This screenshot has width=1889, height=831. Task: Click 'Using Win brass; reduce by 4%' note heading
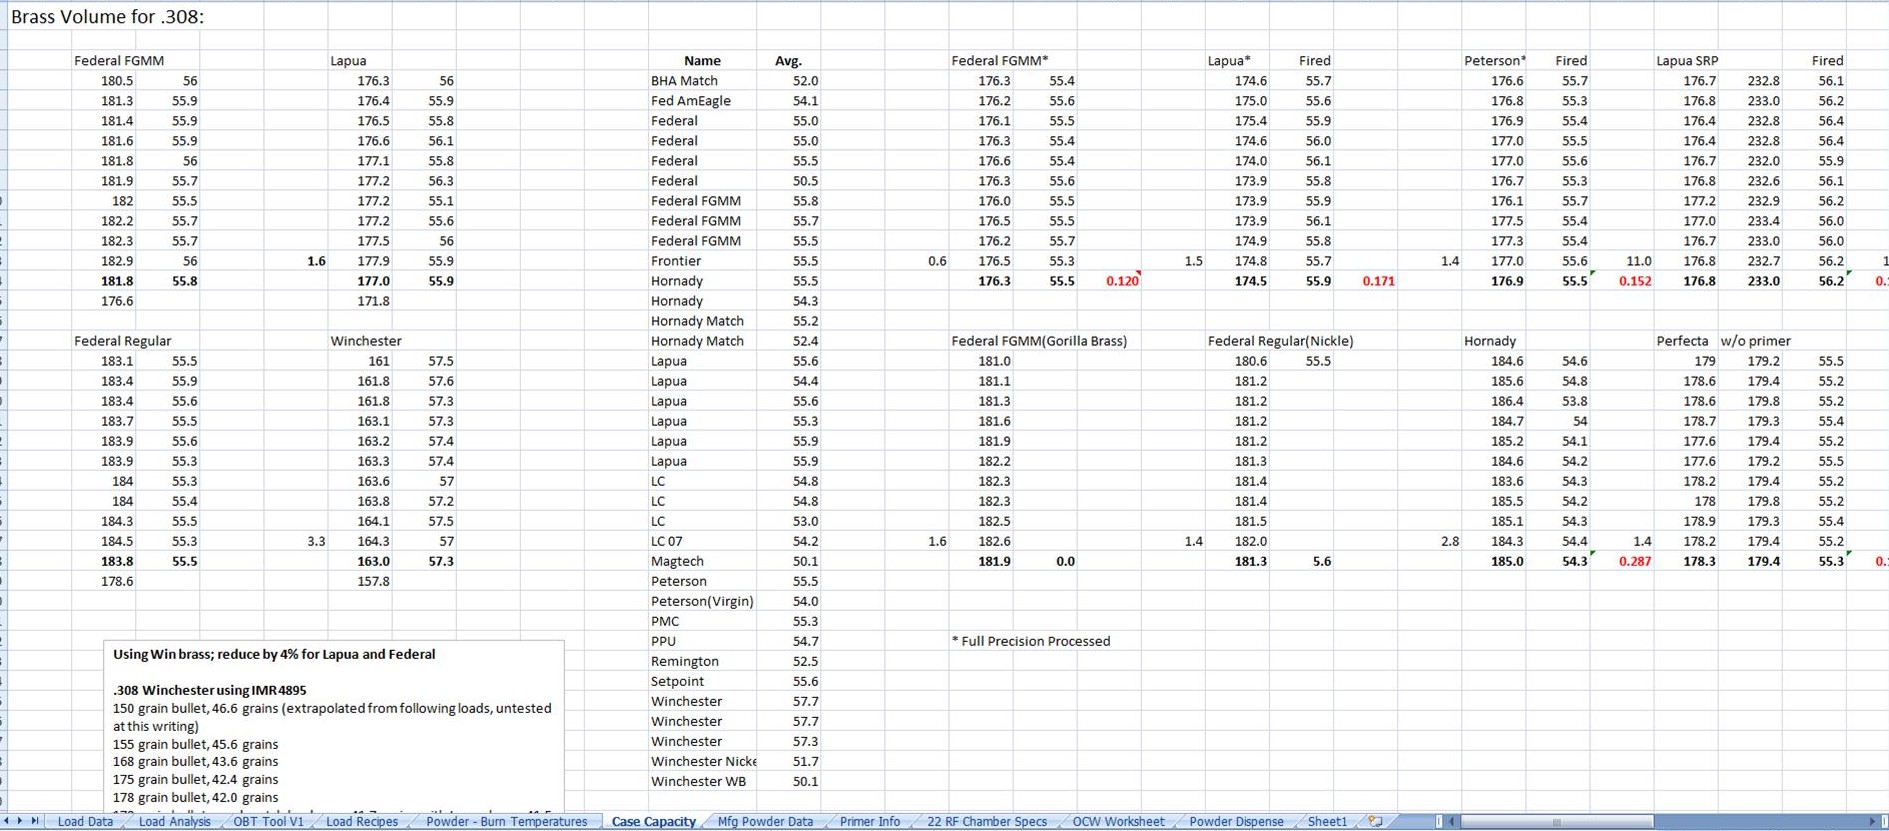pos(274,654)
